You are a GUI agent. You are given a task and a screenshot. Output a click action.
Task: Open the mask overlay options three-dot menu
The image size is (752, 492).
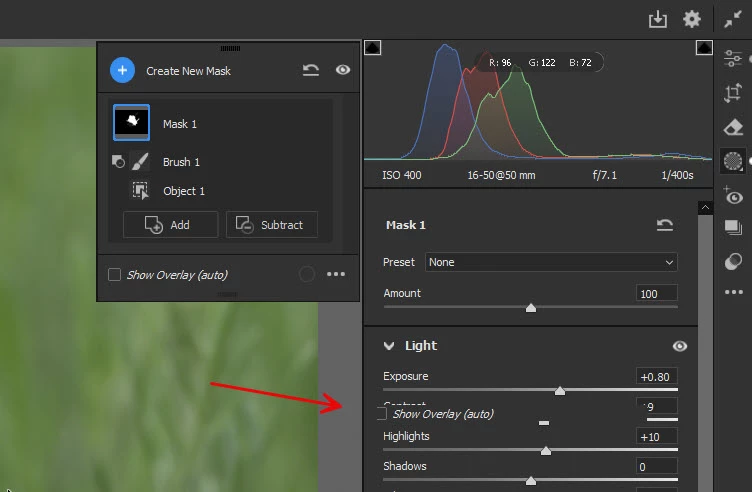pyautogui.click(x=336, y=274)
